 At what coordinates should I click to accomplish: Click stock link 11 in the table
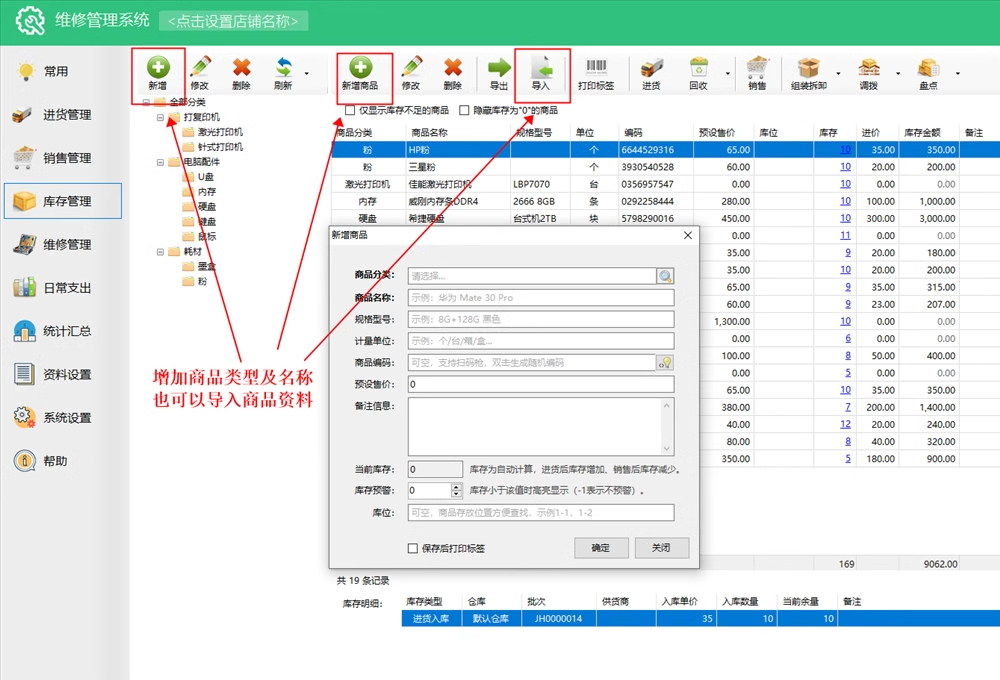(845, 235)
